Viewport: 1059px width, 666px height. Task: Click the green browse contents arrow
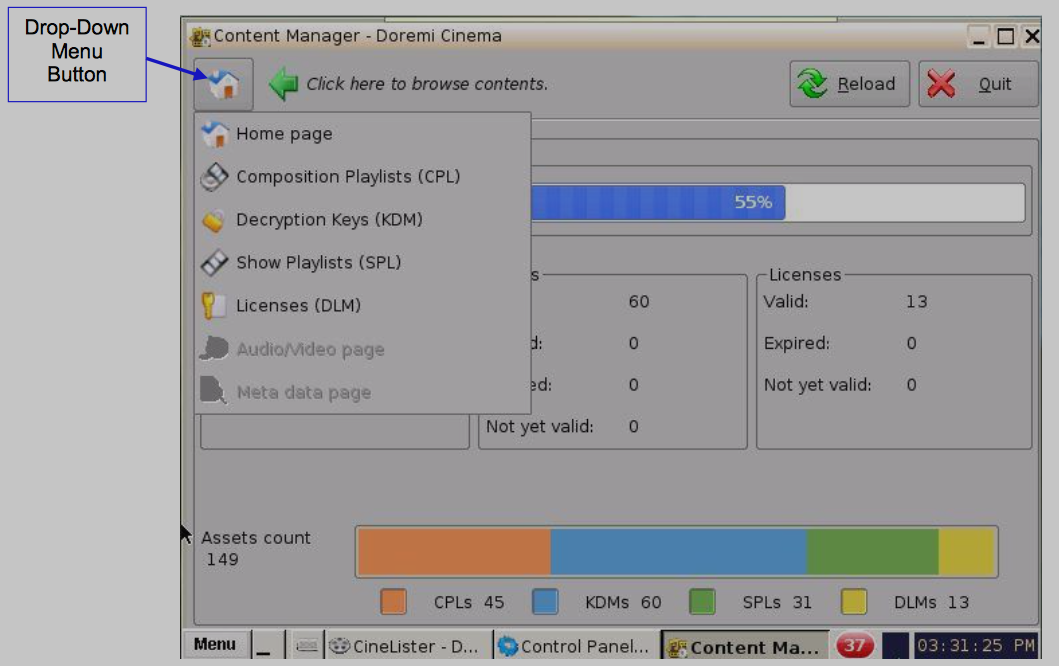(284, 84)
